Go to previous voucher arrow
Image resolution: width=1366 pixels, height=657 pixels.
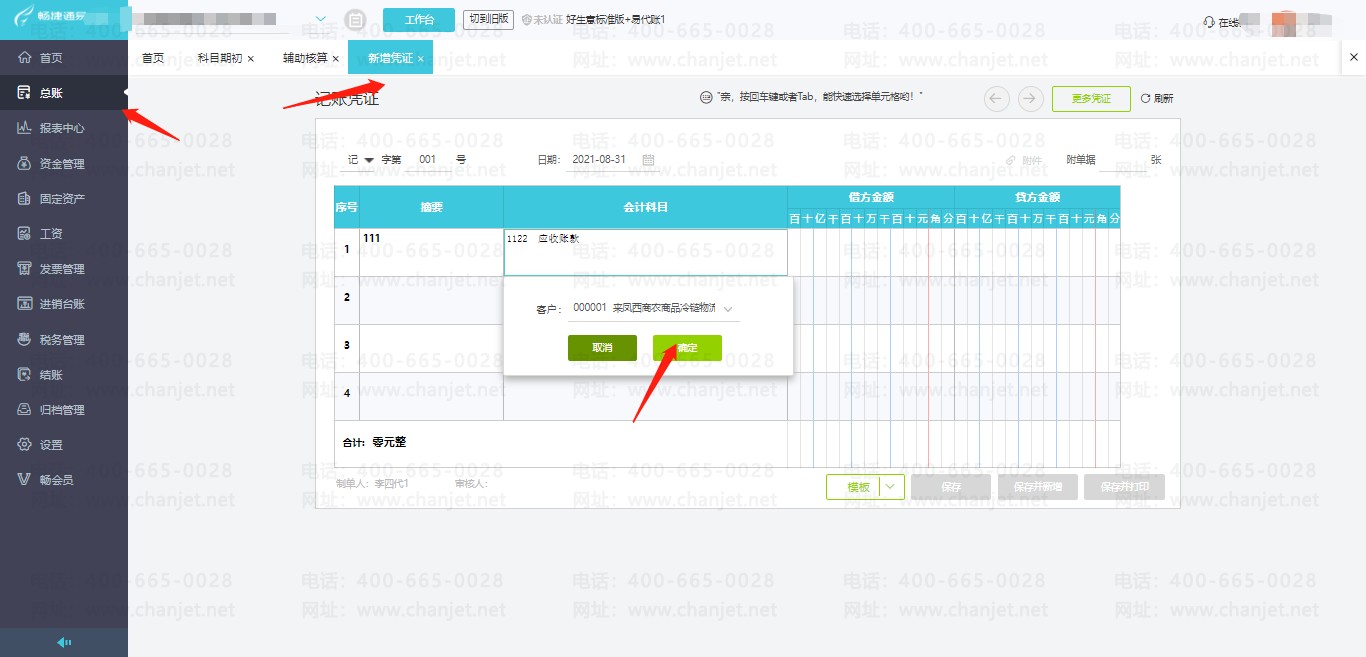pyautogui.click(x=997, y=98)
